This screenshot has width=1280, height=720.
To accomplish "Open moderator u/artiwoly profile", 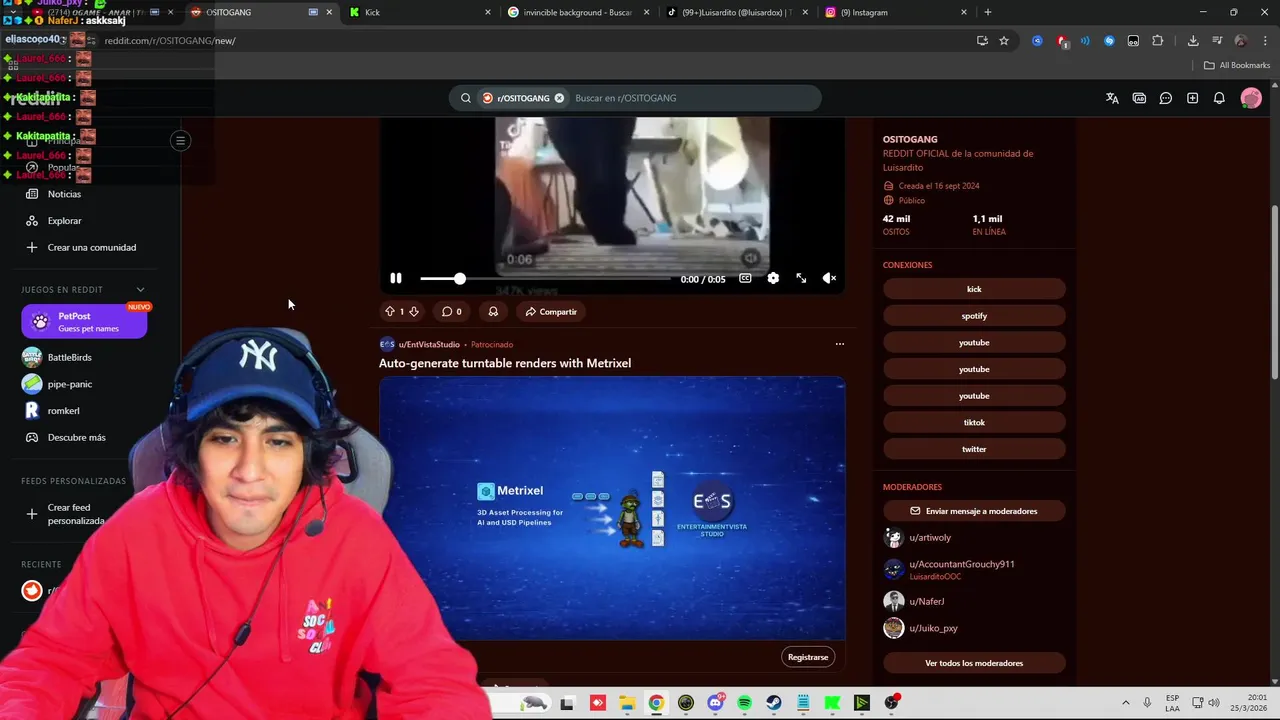I will tap(930, 538).
